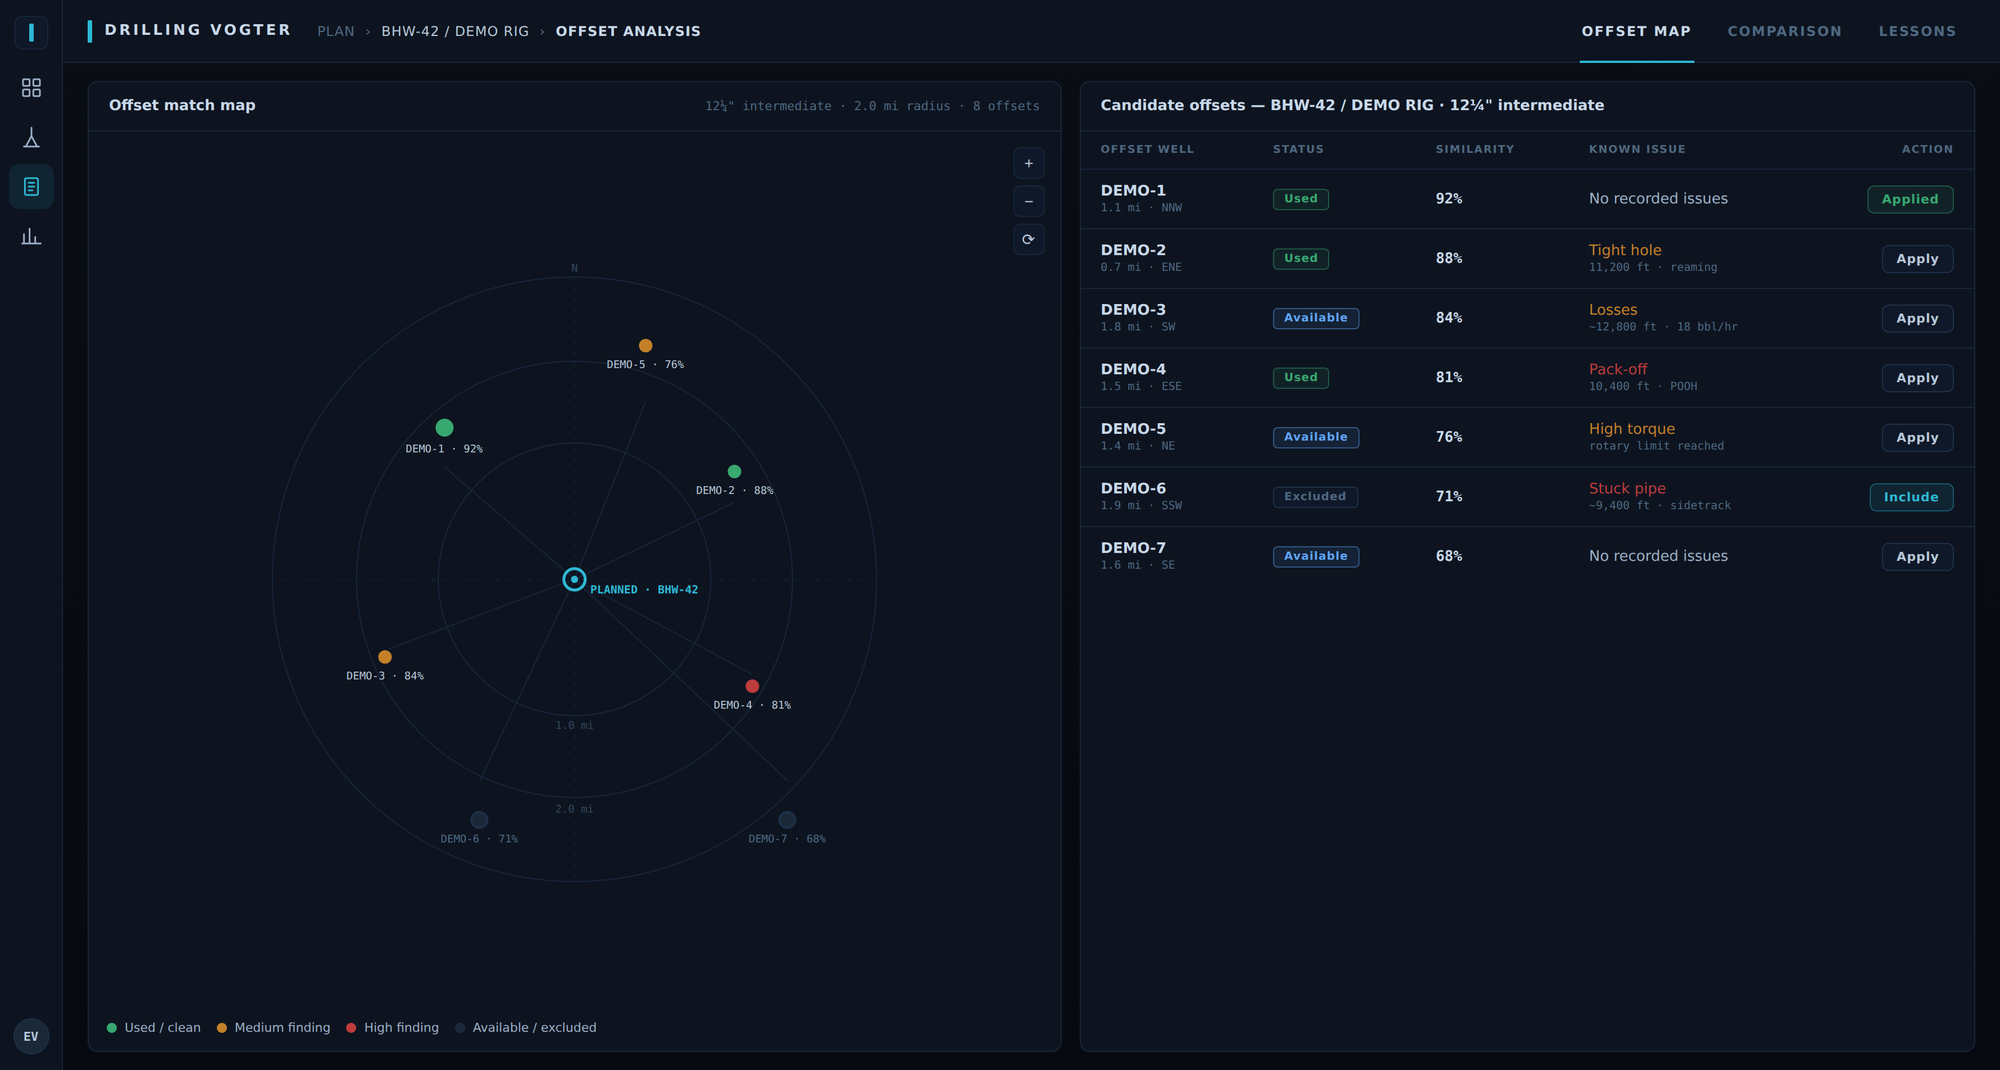Go to the PLAN breadcrumb
Image resolution: width=2000 pixels, height=1070 pixels.
(x=336, y=31)
